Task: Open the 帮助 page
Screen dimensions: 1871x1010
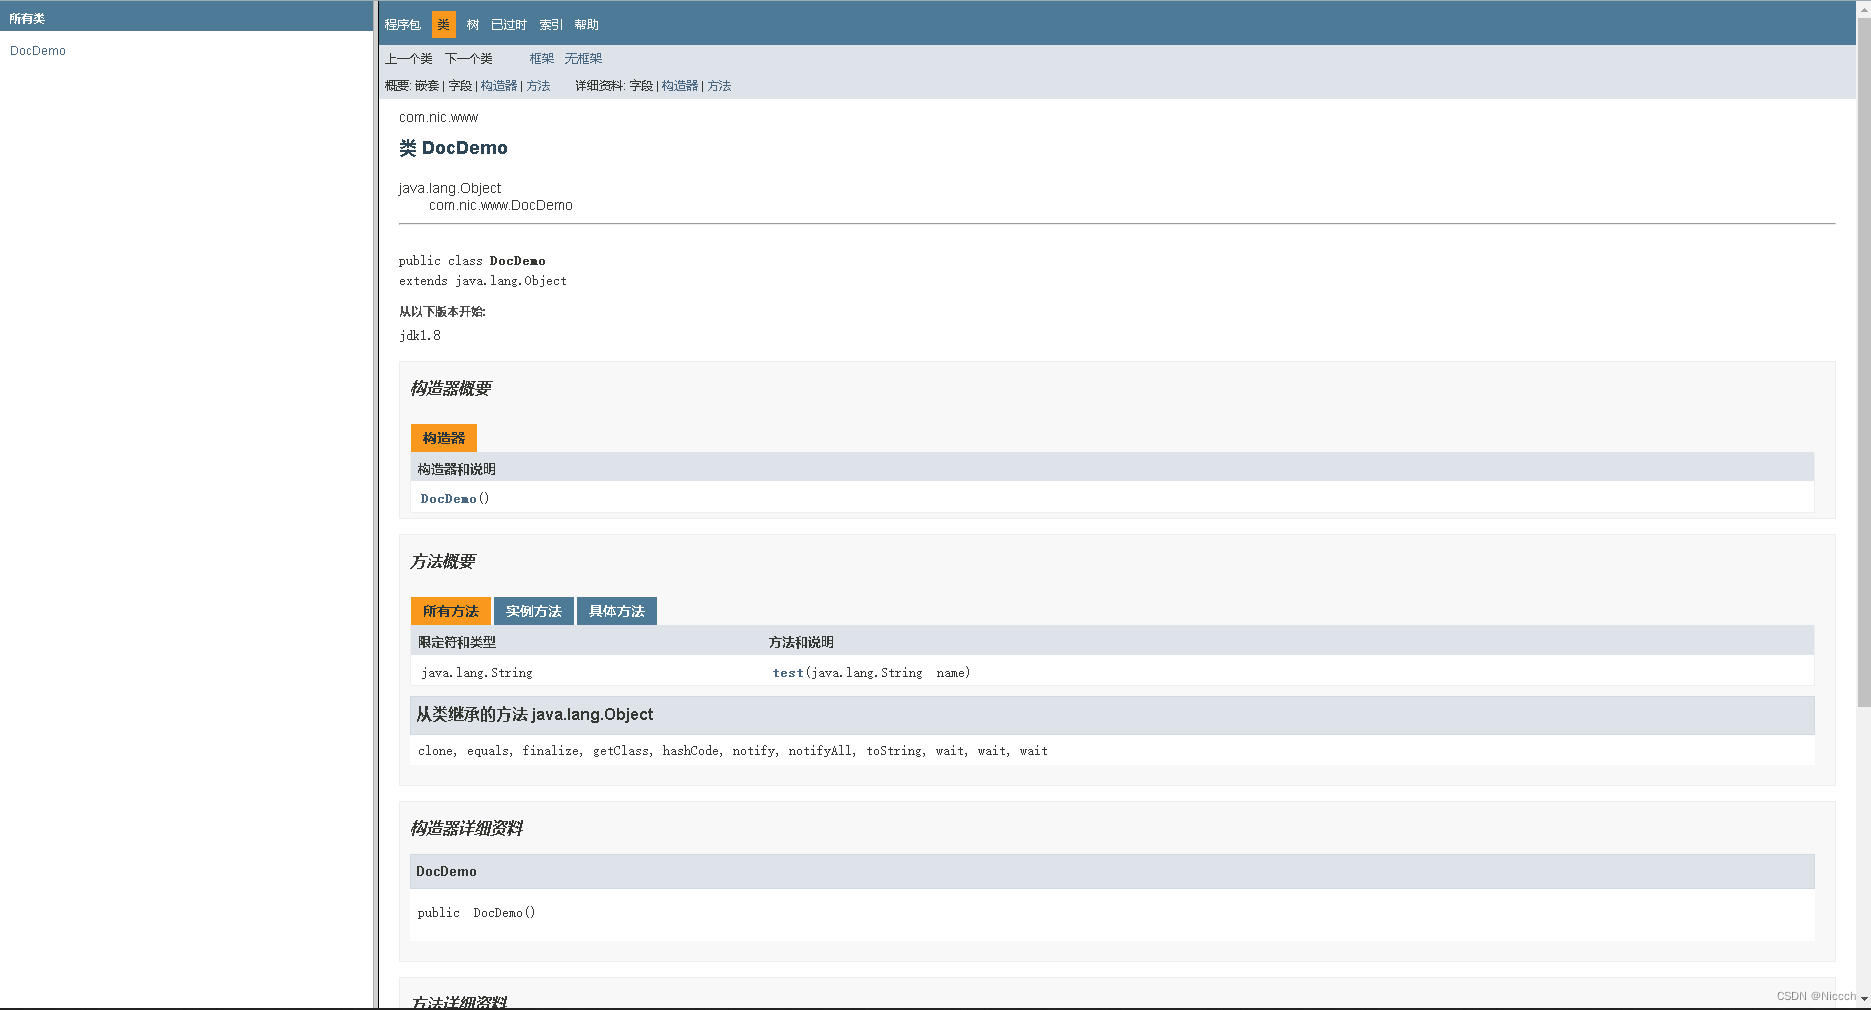Action: pos(586,24)
